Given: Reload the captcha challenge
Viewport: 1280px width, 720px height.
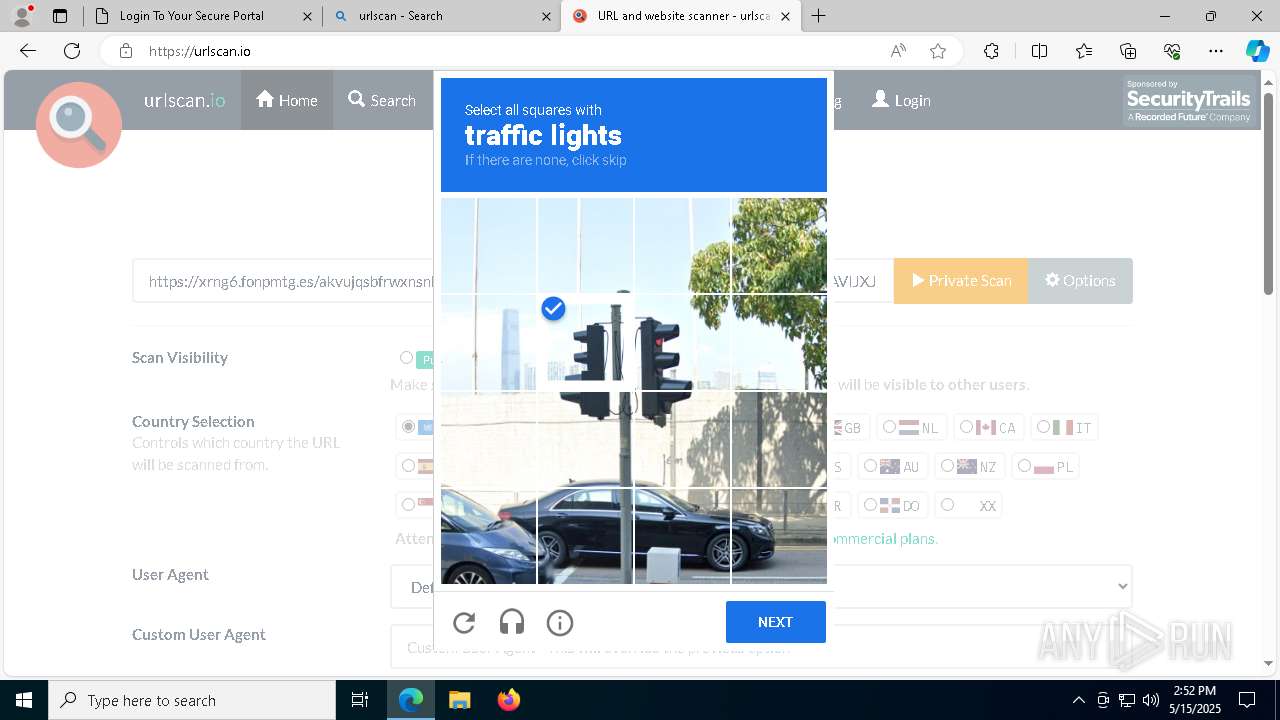Looking at the screenshot, I should point(464,623).
